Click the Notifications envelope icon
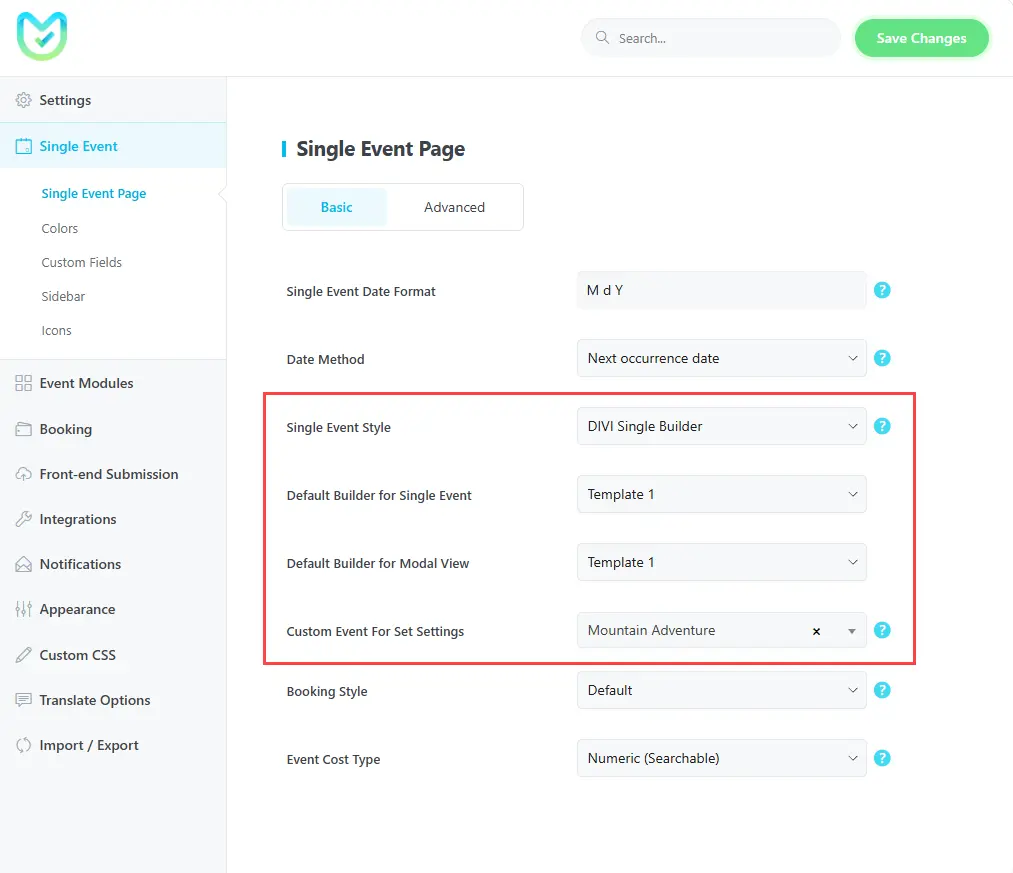 coord(23,564)
